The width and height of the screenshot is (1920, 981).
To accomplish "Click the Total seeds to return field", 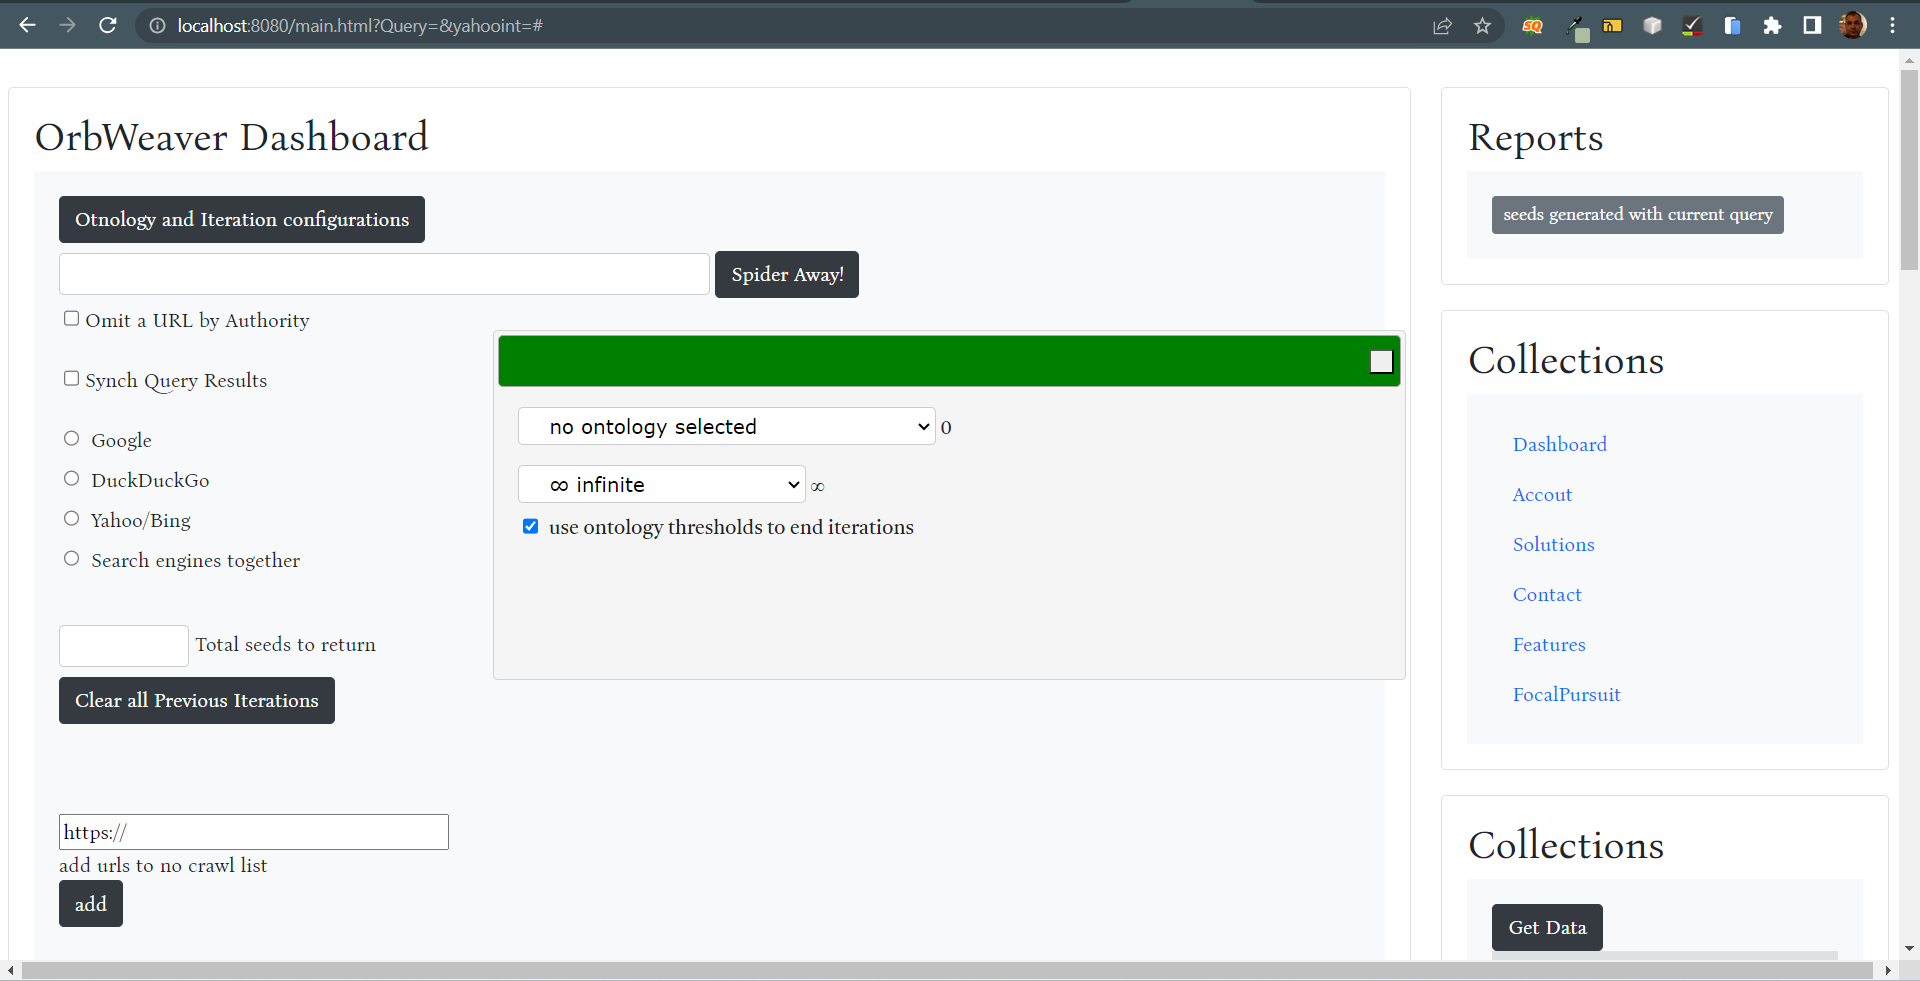I will pyautogui.click(x=124, y=646).
